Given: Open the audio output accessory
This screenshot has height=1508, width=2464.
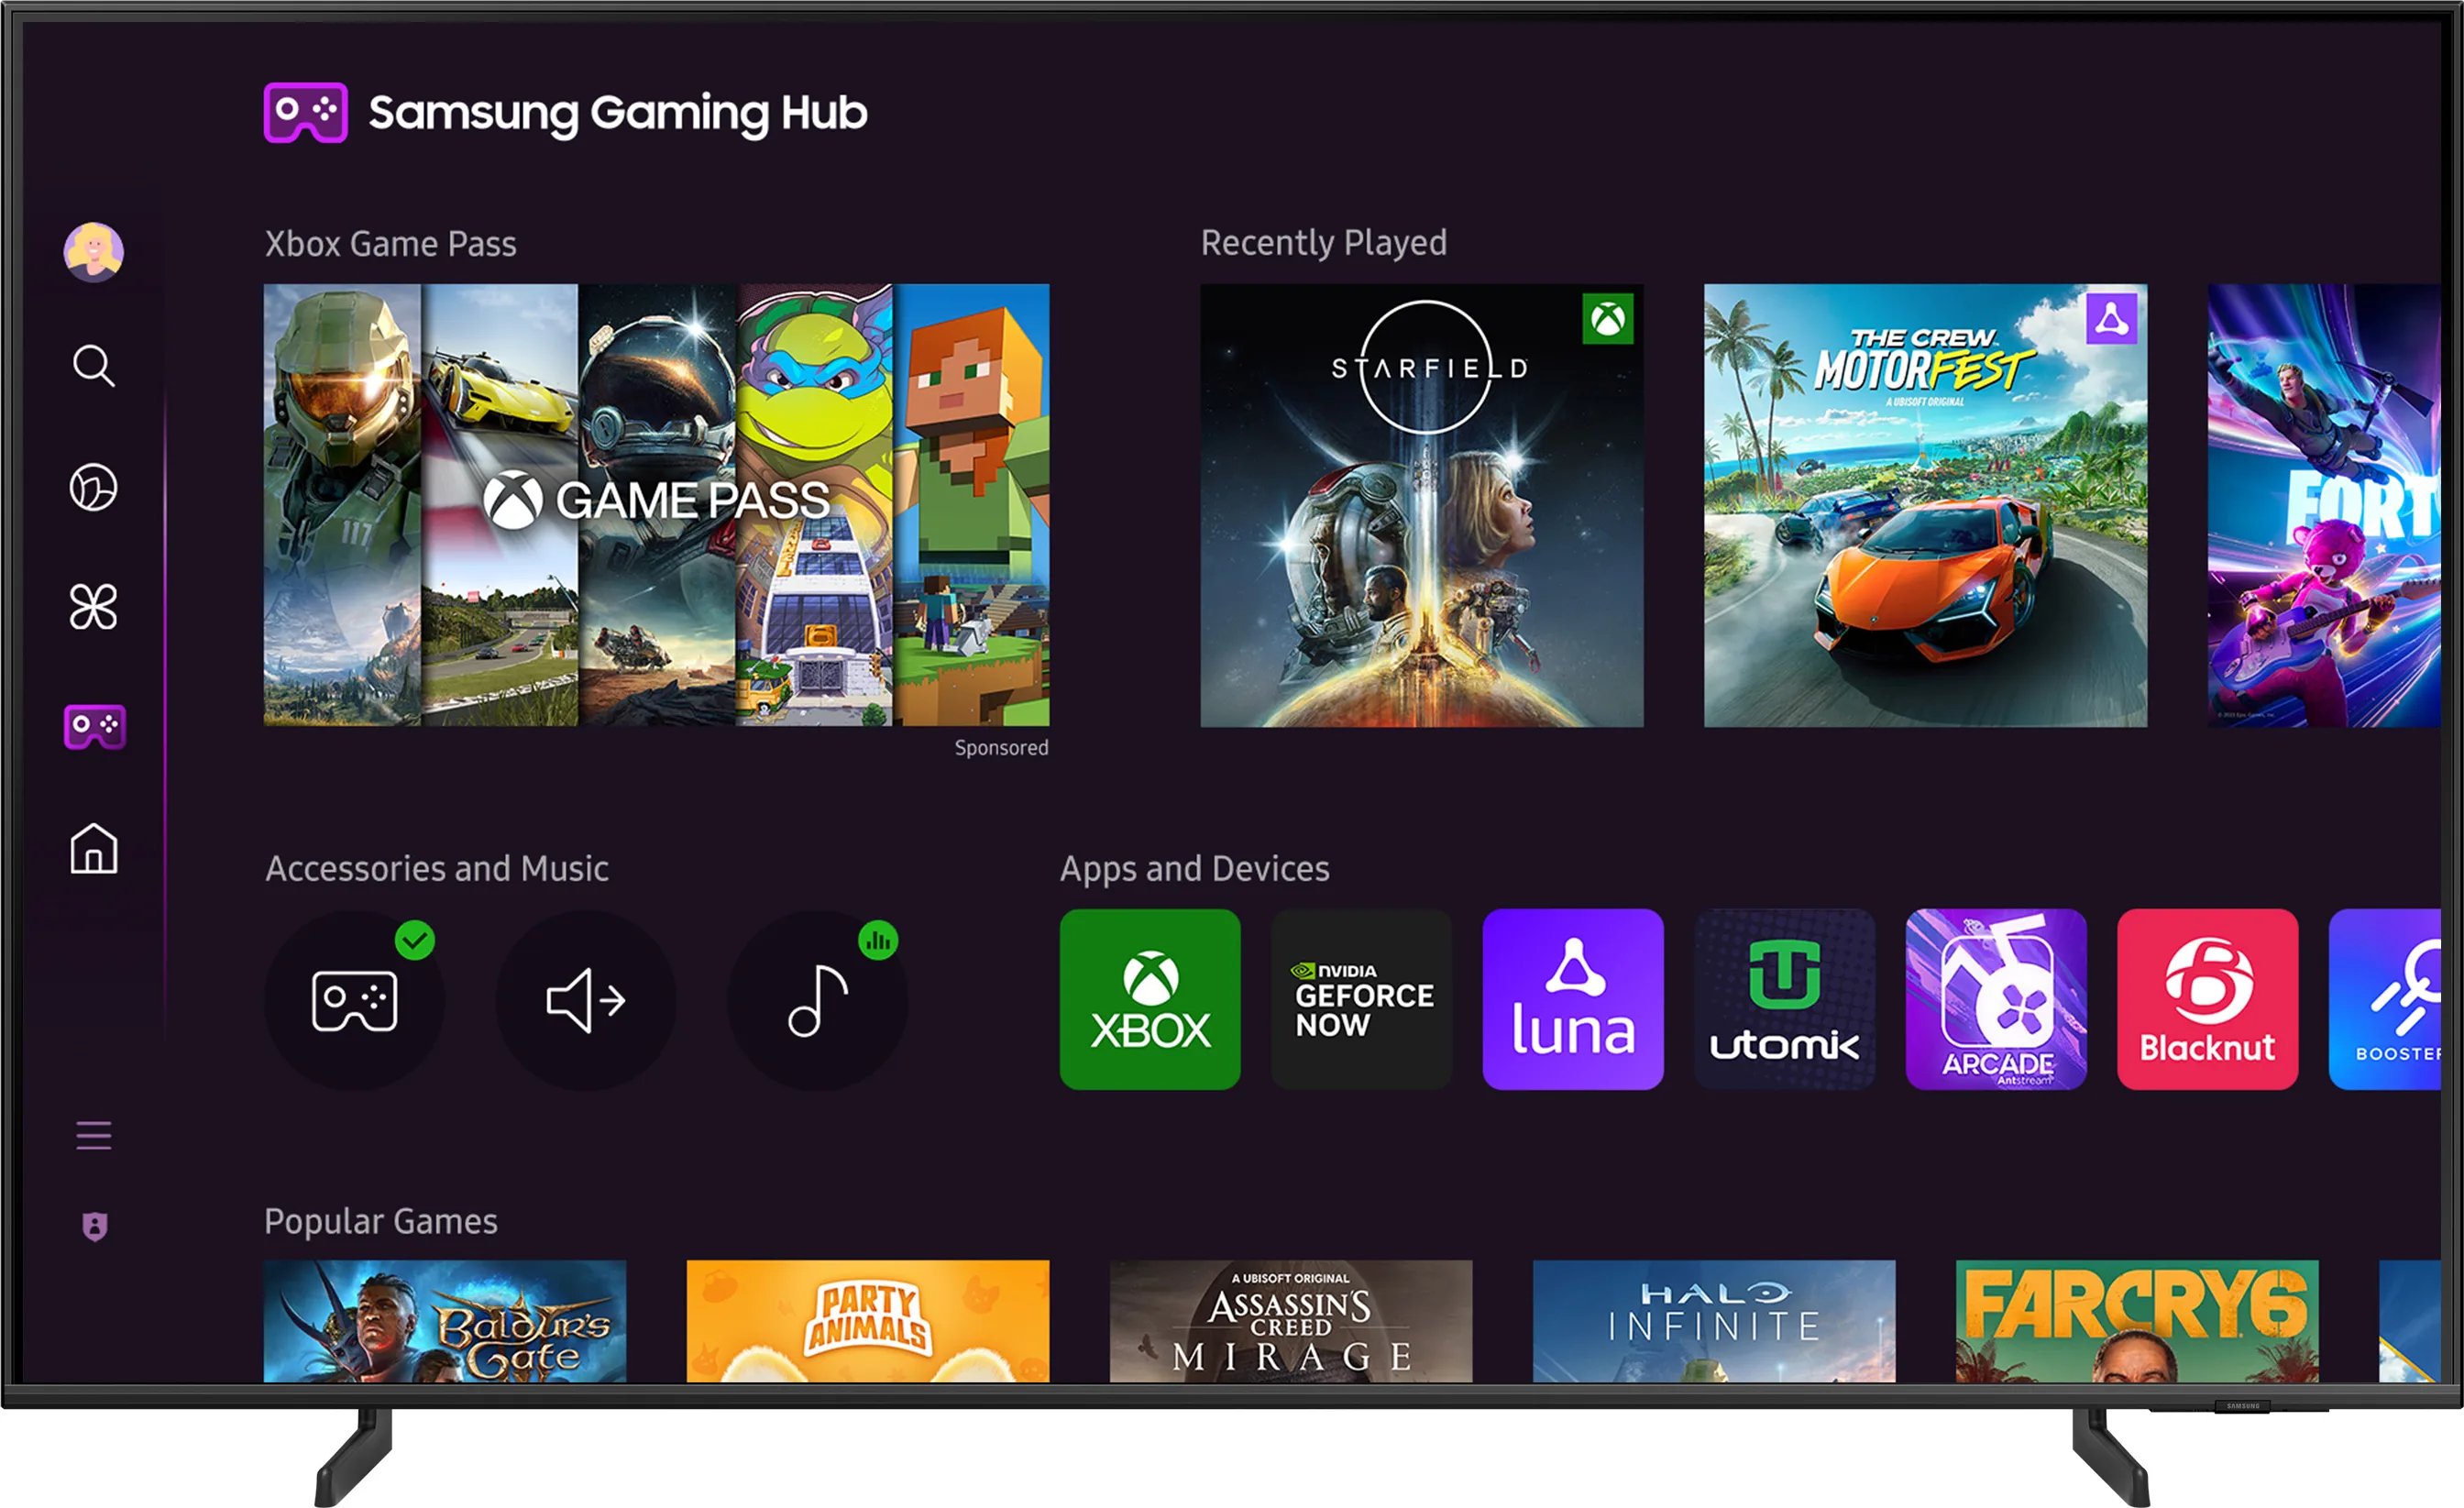Looking at the screenshot, I should point(586,1000).
